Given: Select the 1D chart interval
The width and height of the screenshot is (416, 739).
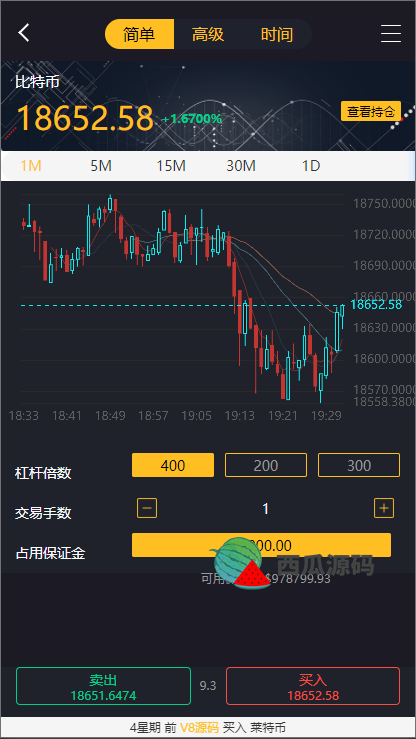Looking at the screenshot, I should [x=311, y=166].
